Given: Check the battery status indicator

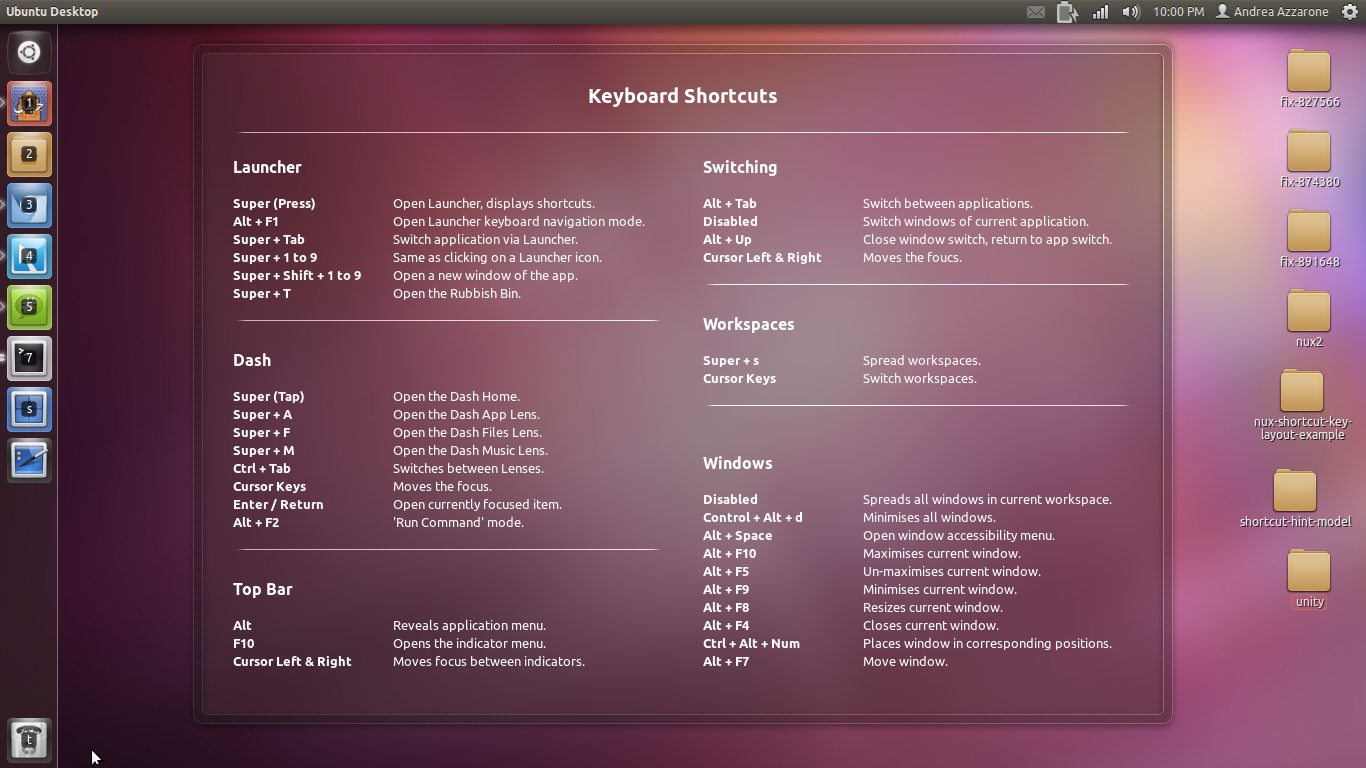Looking at the screenshot, I should click(1067, 12).
